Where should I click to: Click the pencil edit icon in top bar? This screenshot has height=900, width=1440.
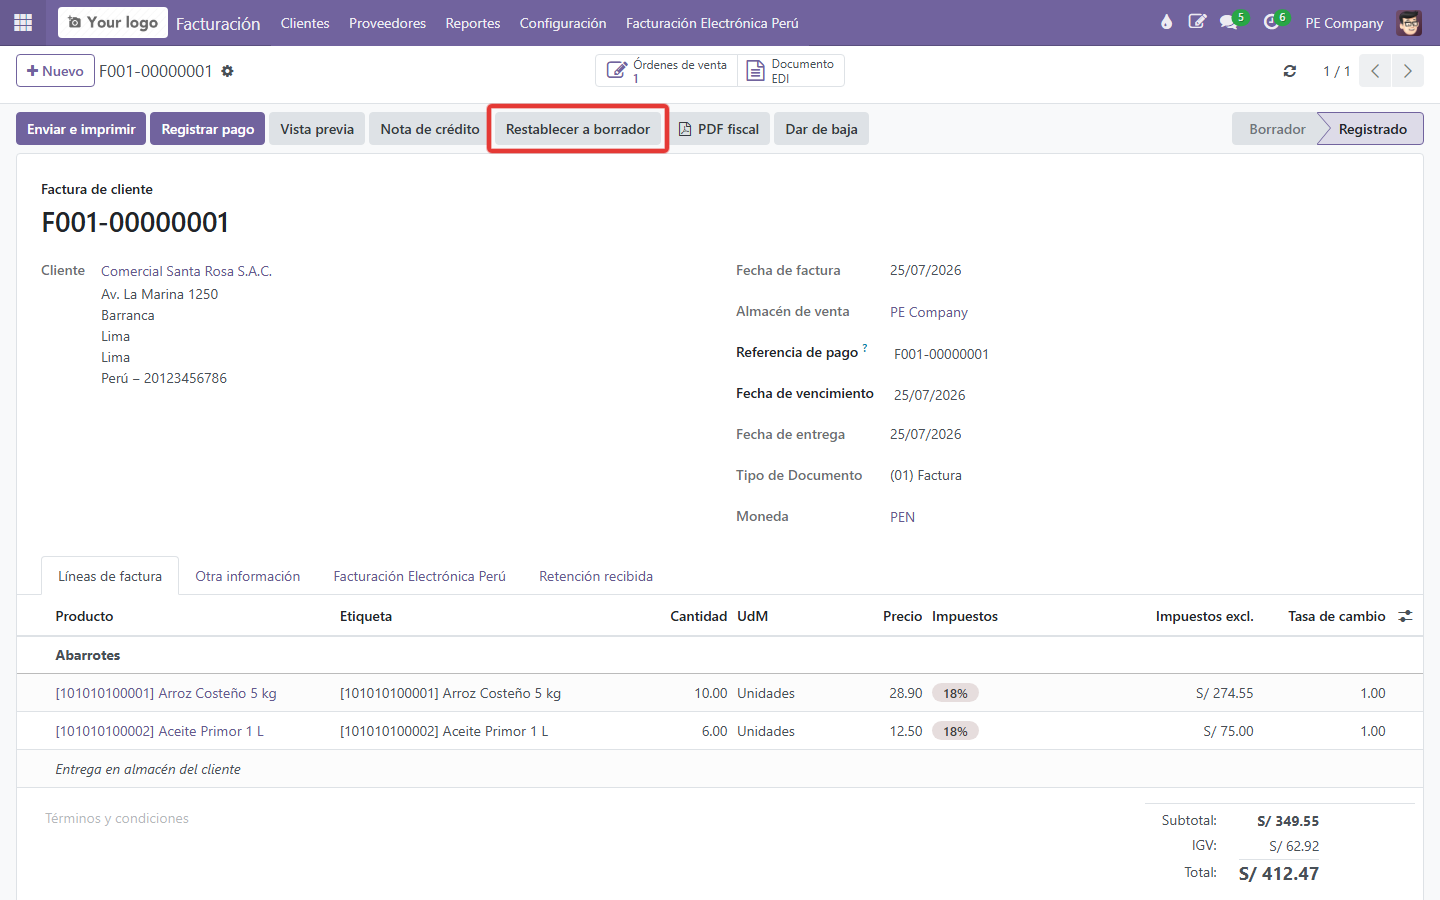(x=1197, y=22)
